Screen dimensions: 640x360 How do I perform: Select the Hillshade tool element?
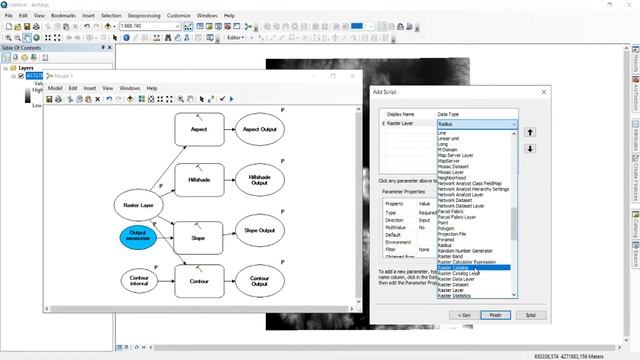199,180
